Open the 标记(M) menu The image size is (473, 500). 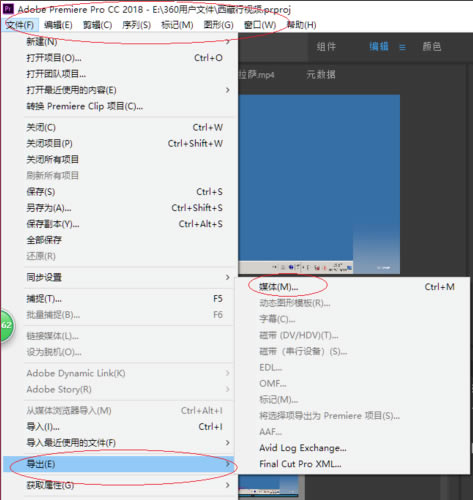pyautogui.click(x=177, y=25)
